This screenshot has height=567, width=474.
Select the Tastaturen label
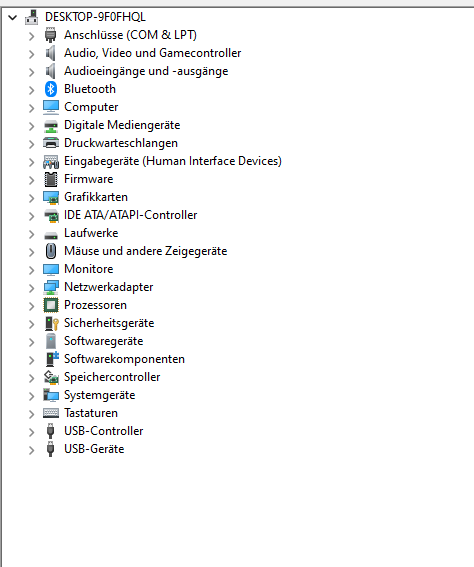91,413
